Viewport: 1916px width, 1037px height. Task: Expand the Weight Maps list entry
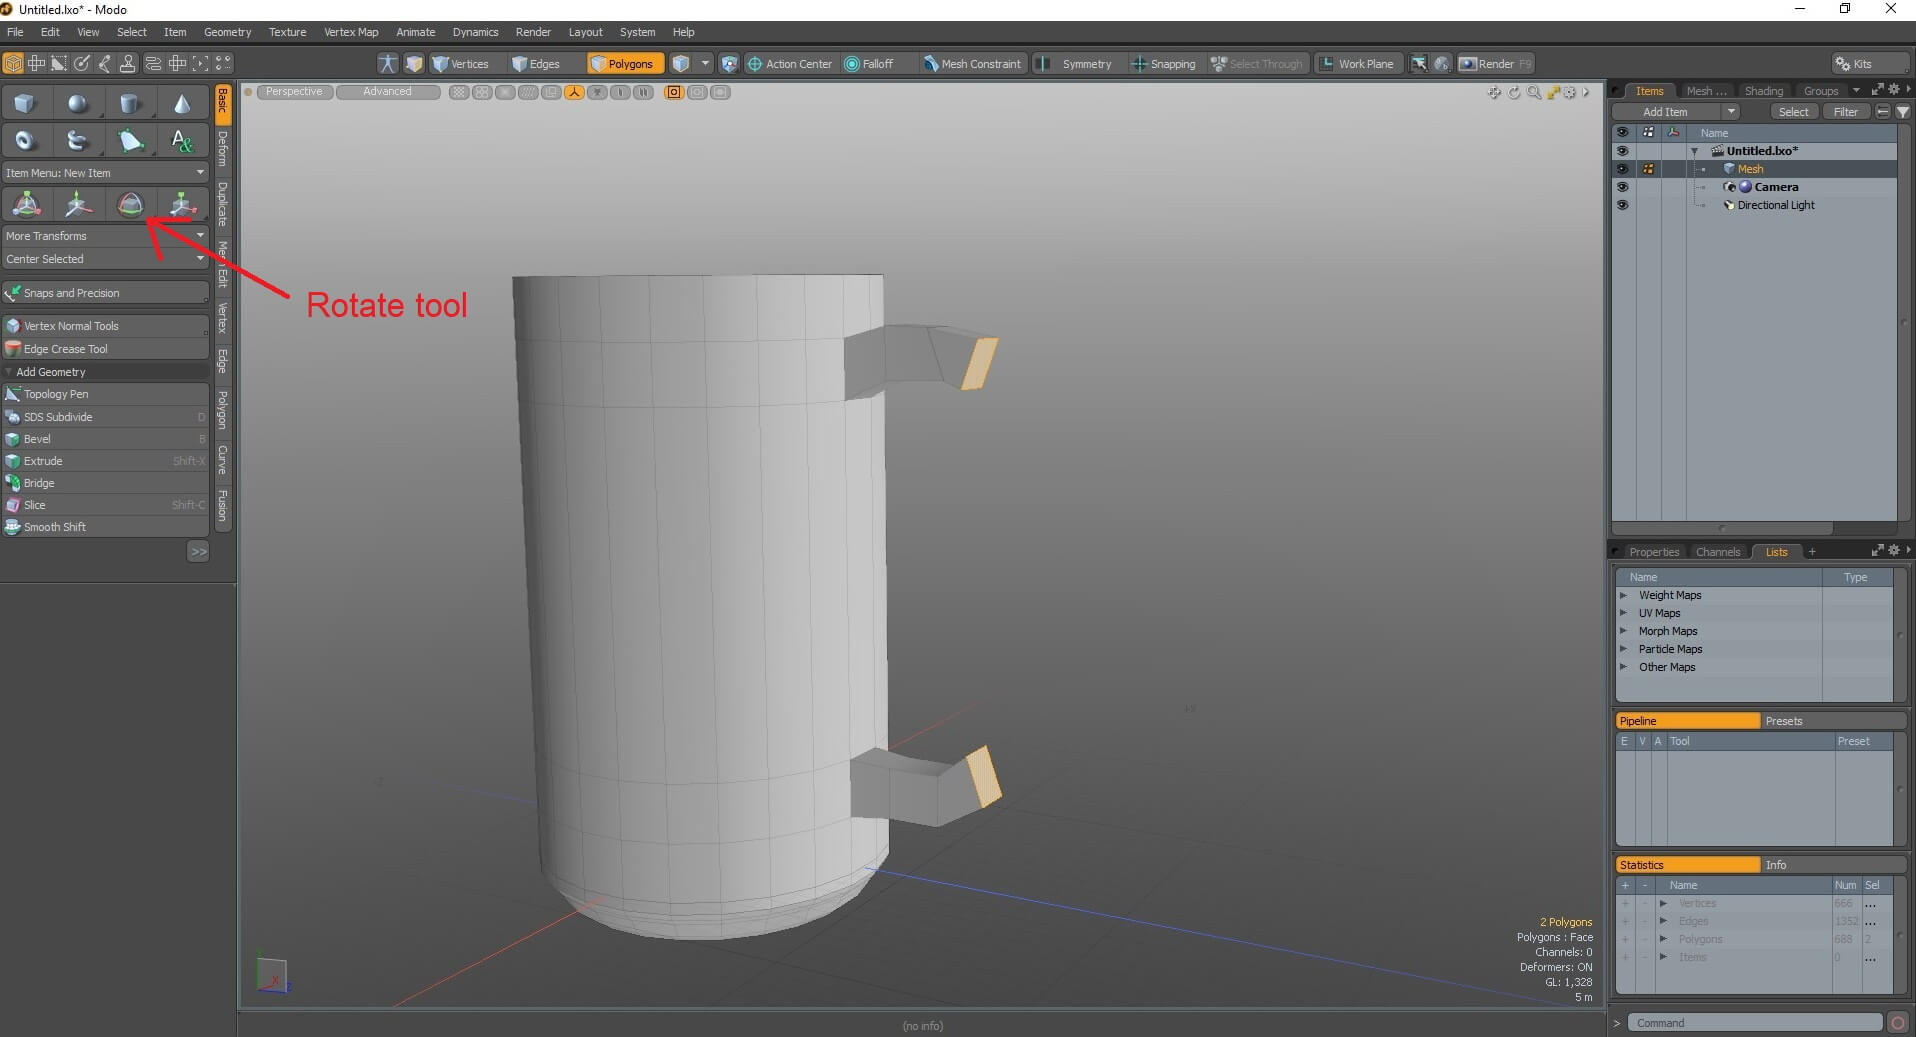click(1624, 594)
